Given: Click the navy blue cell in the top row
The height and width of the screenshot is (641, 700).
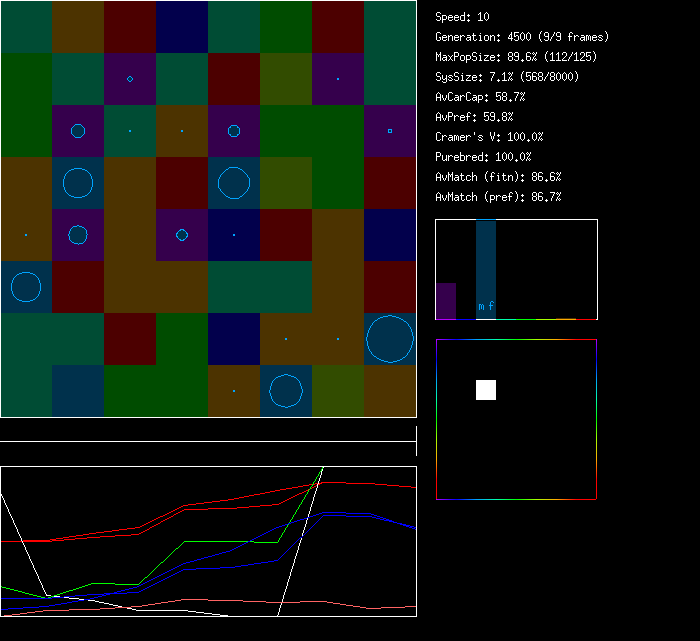Looking at the screenshot, I should 182,27.
